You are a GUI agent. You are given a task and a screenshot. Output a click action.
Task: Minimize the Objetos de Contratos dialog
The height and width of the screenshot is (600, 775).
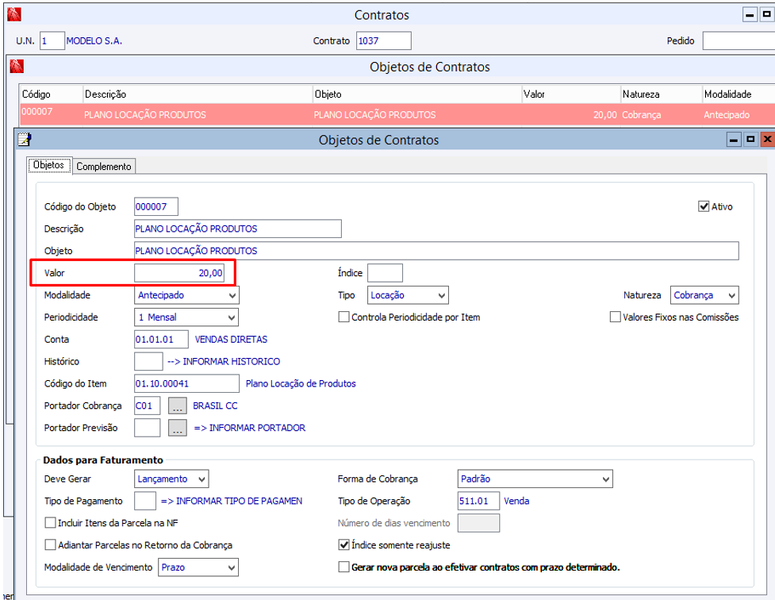(734, 140)
